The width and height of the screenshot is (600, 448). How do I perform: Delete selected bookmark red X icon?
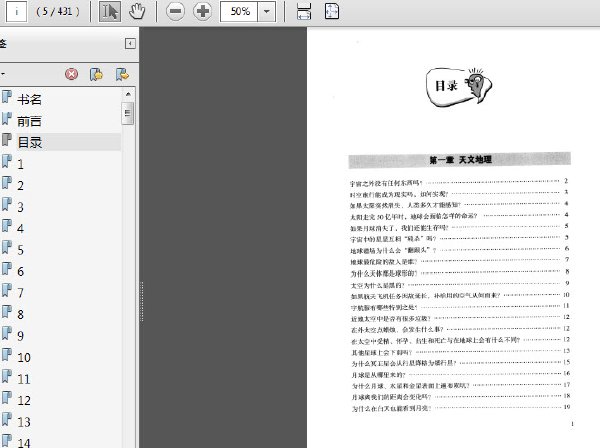[x=72, y=74]
